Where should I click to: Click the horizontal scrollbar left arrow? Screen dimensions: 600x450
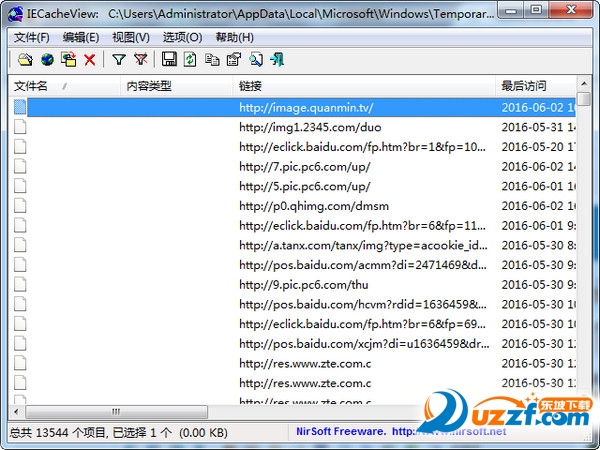16,412
